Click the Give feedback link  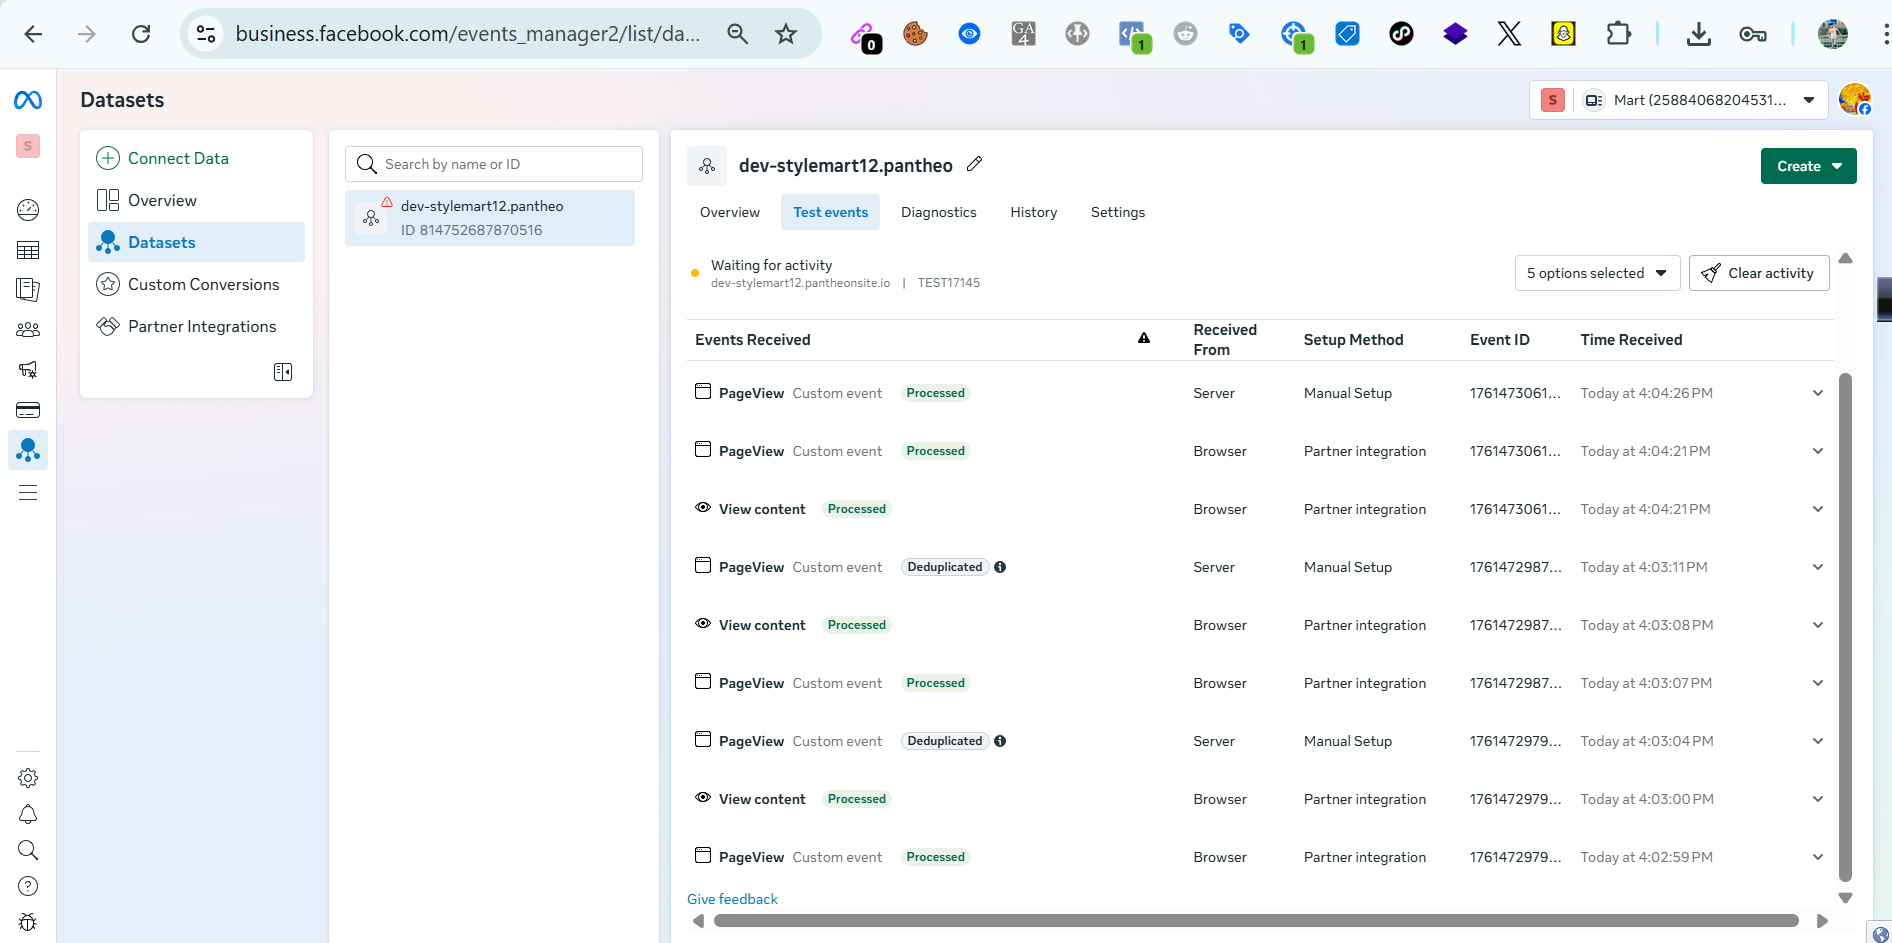pos(732,899)
